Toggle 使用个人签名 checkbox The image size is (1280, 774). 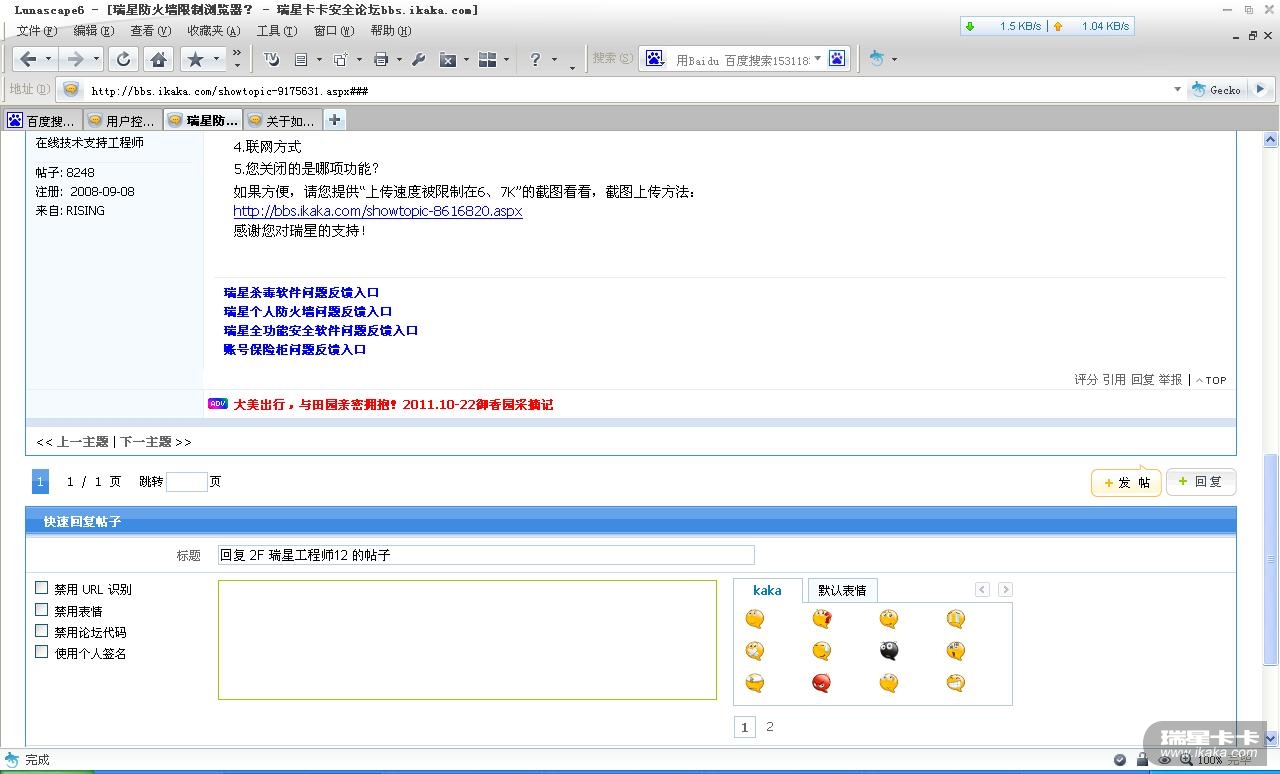click(42, 651)
